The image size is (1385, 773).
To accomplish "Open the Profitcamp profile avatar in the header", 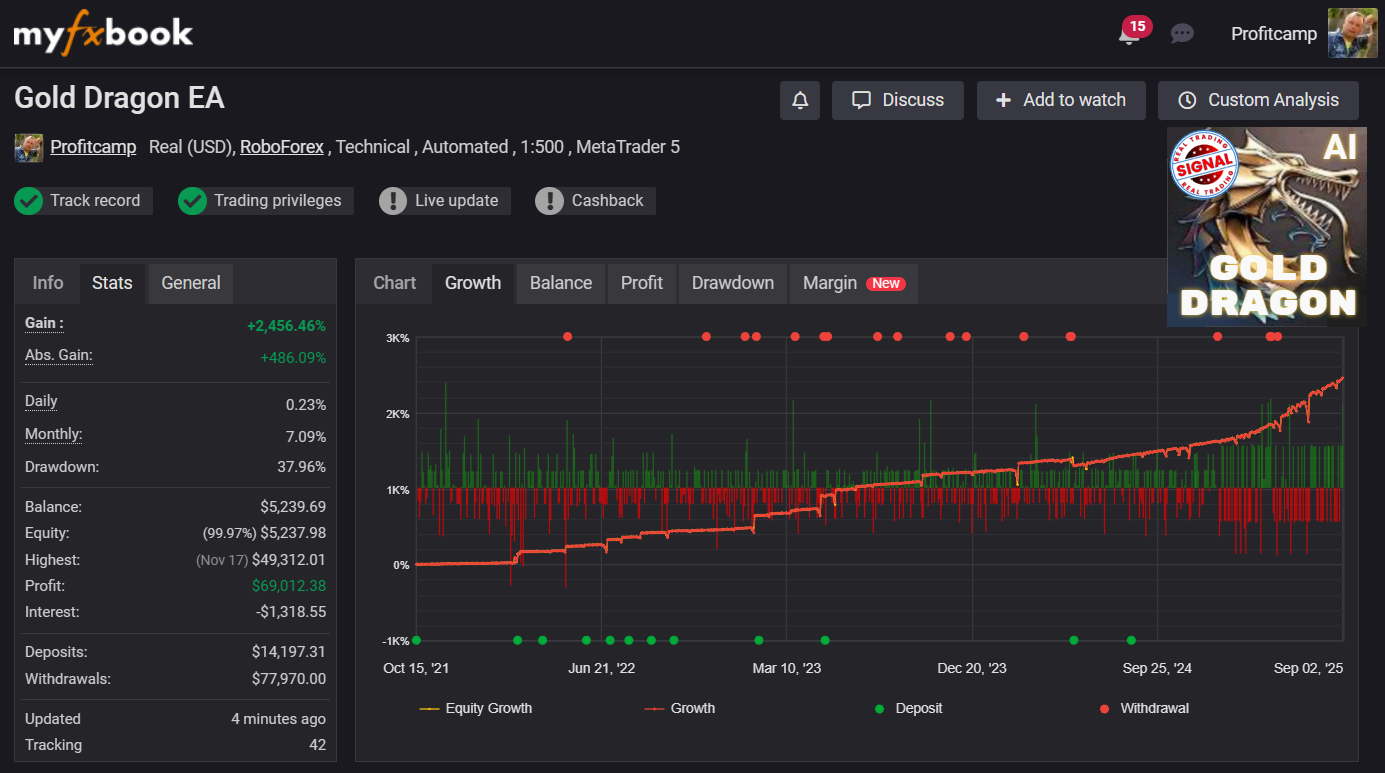I will (1352, 33).
